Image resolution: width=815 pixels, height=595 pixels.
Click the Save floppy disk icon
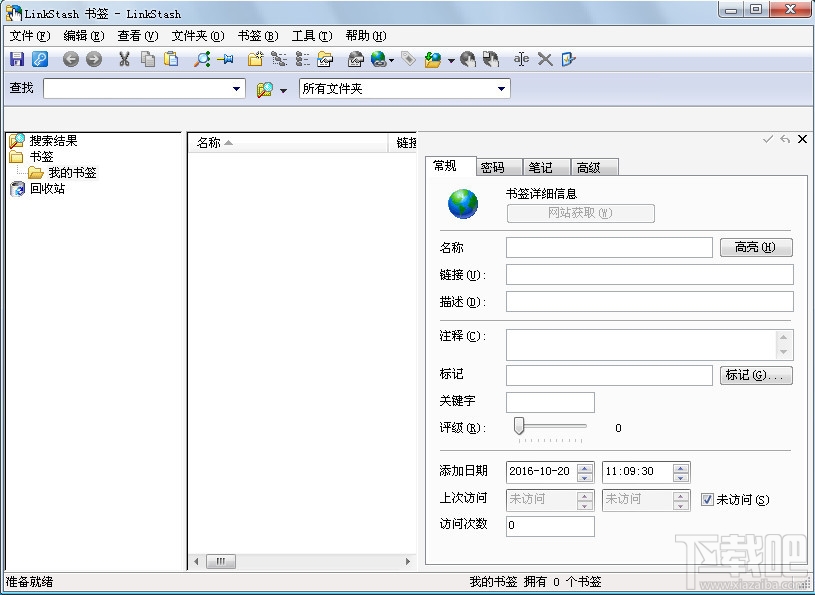coord(17,59)
